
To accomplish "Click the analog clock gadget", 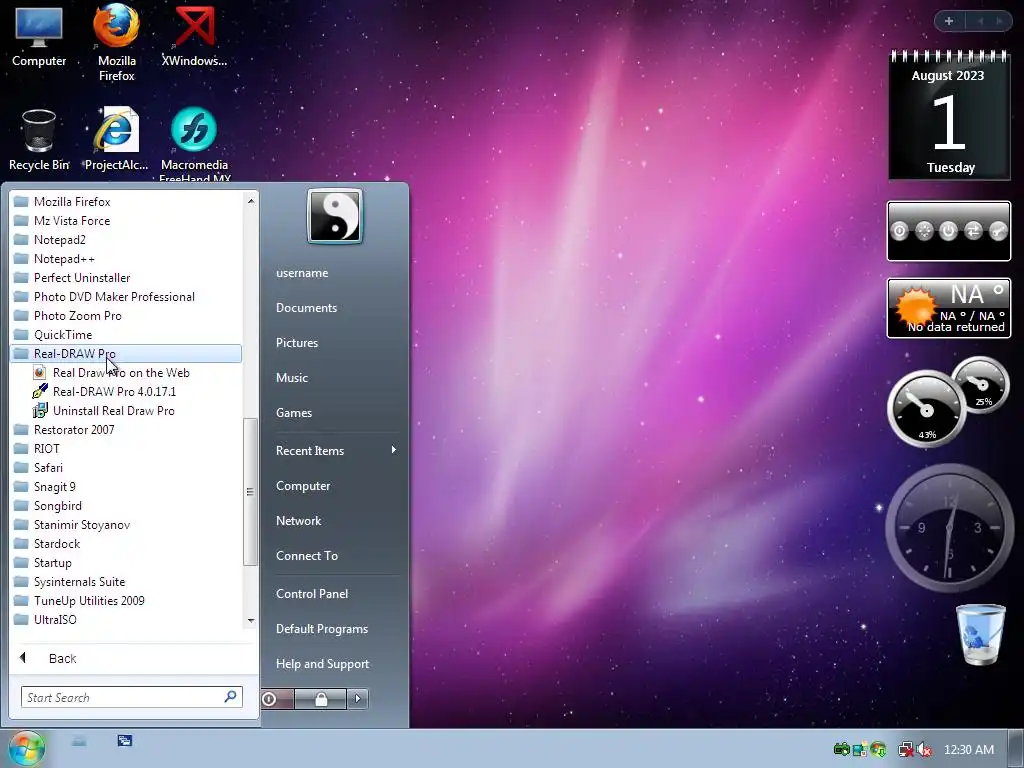I will click(x=949, y=528).
